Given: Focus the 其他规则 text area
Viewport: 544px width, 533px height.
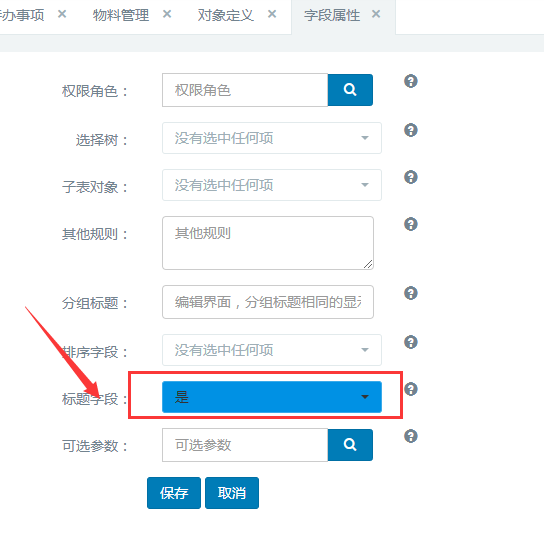Looking at the screenshot, I should pyautogui.click(x=268, y=243).
